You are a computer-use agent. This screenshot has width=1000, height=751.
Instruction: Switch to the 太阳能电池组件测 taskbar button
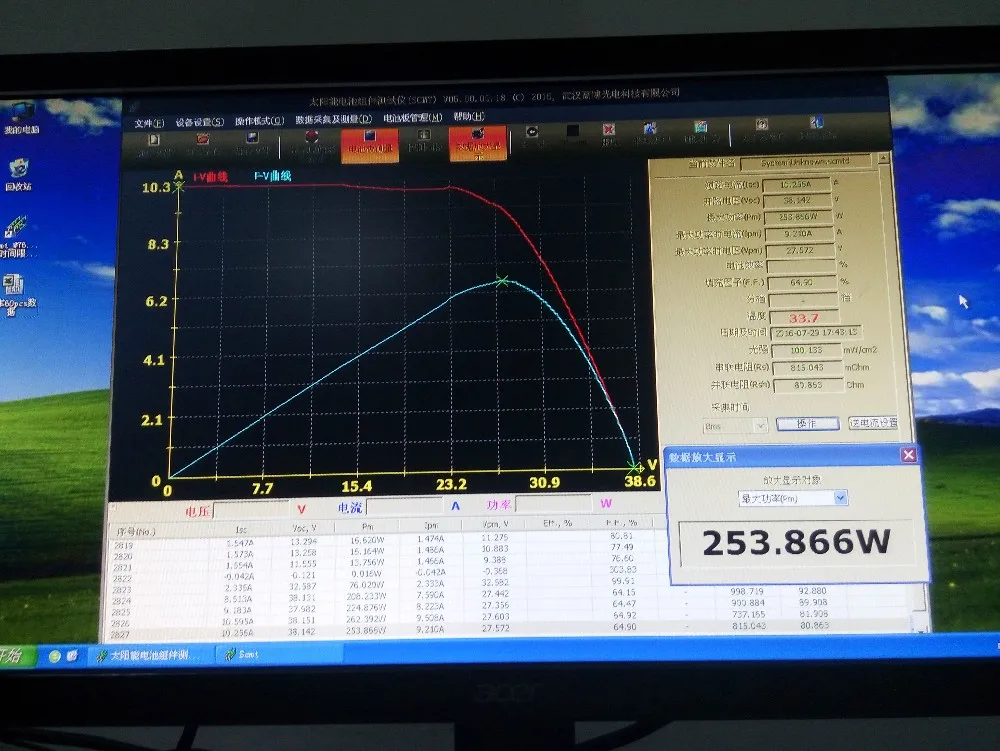[x=151, y=655]
